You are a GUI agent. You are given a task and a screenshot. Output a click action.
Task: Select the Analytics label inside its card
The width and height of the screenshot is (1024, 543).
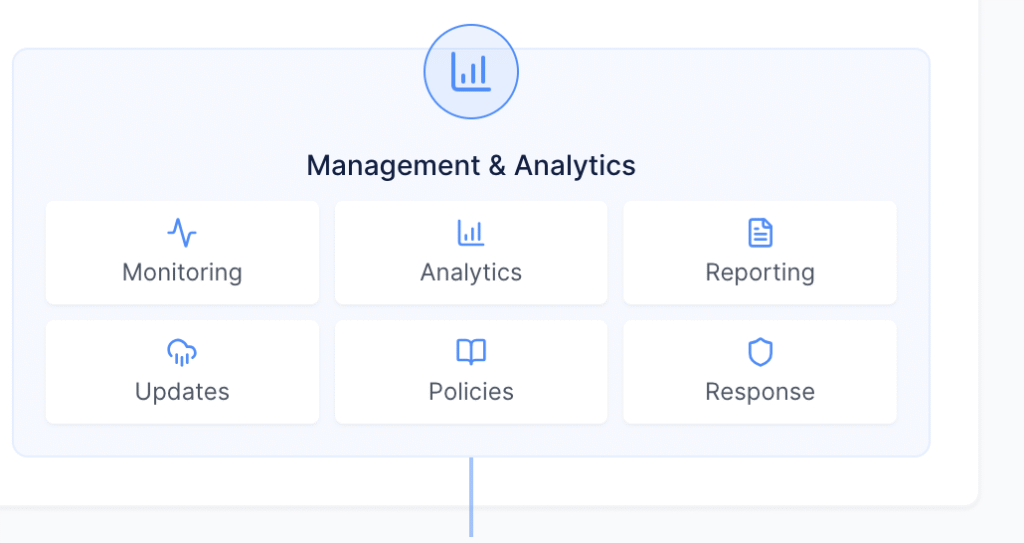pyautogui.click(x=471, y=272)
